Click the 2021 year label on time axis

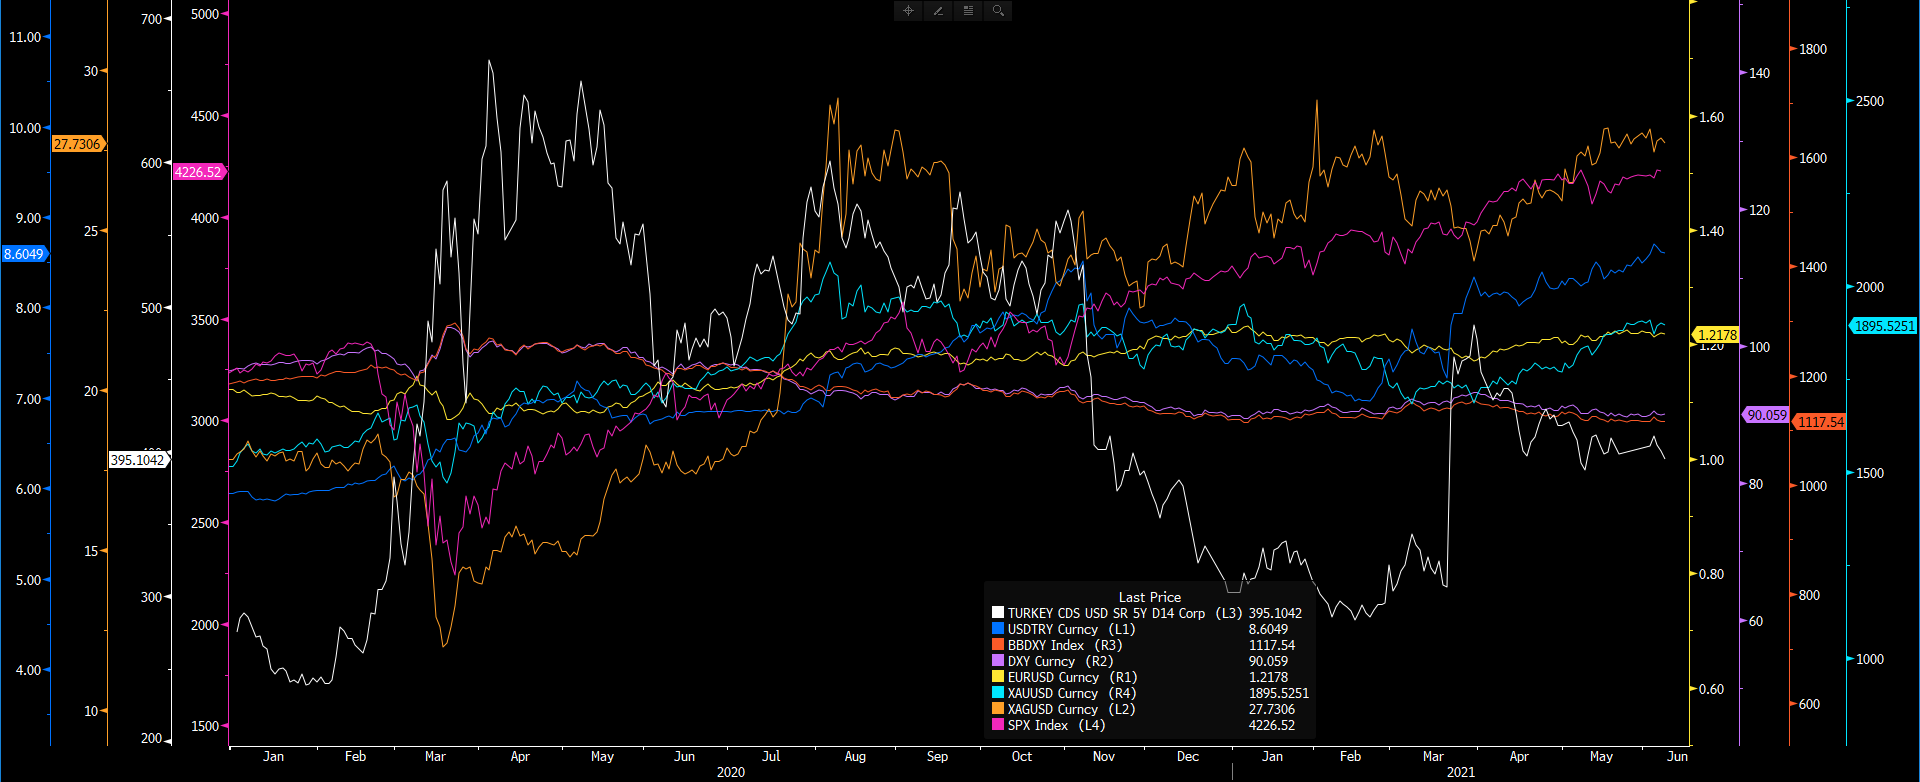(1461, 772)
